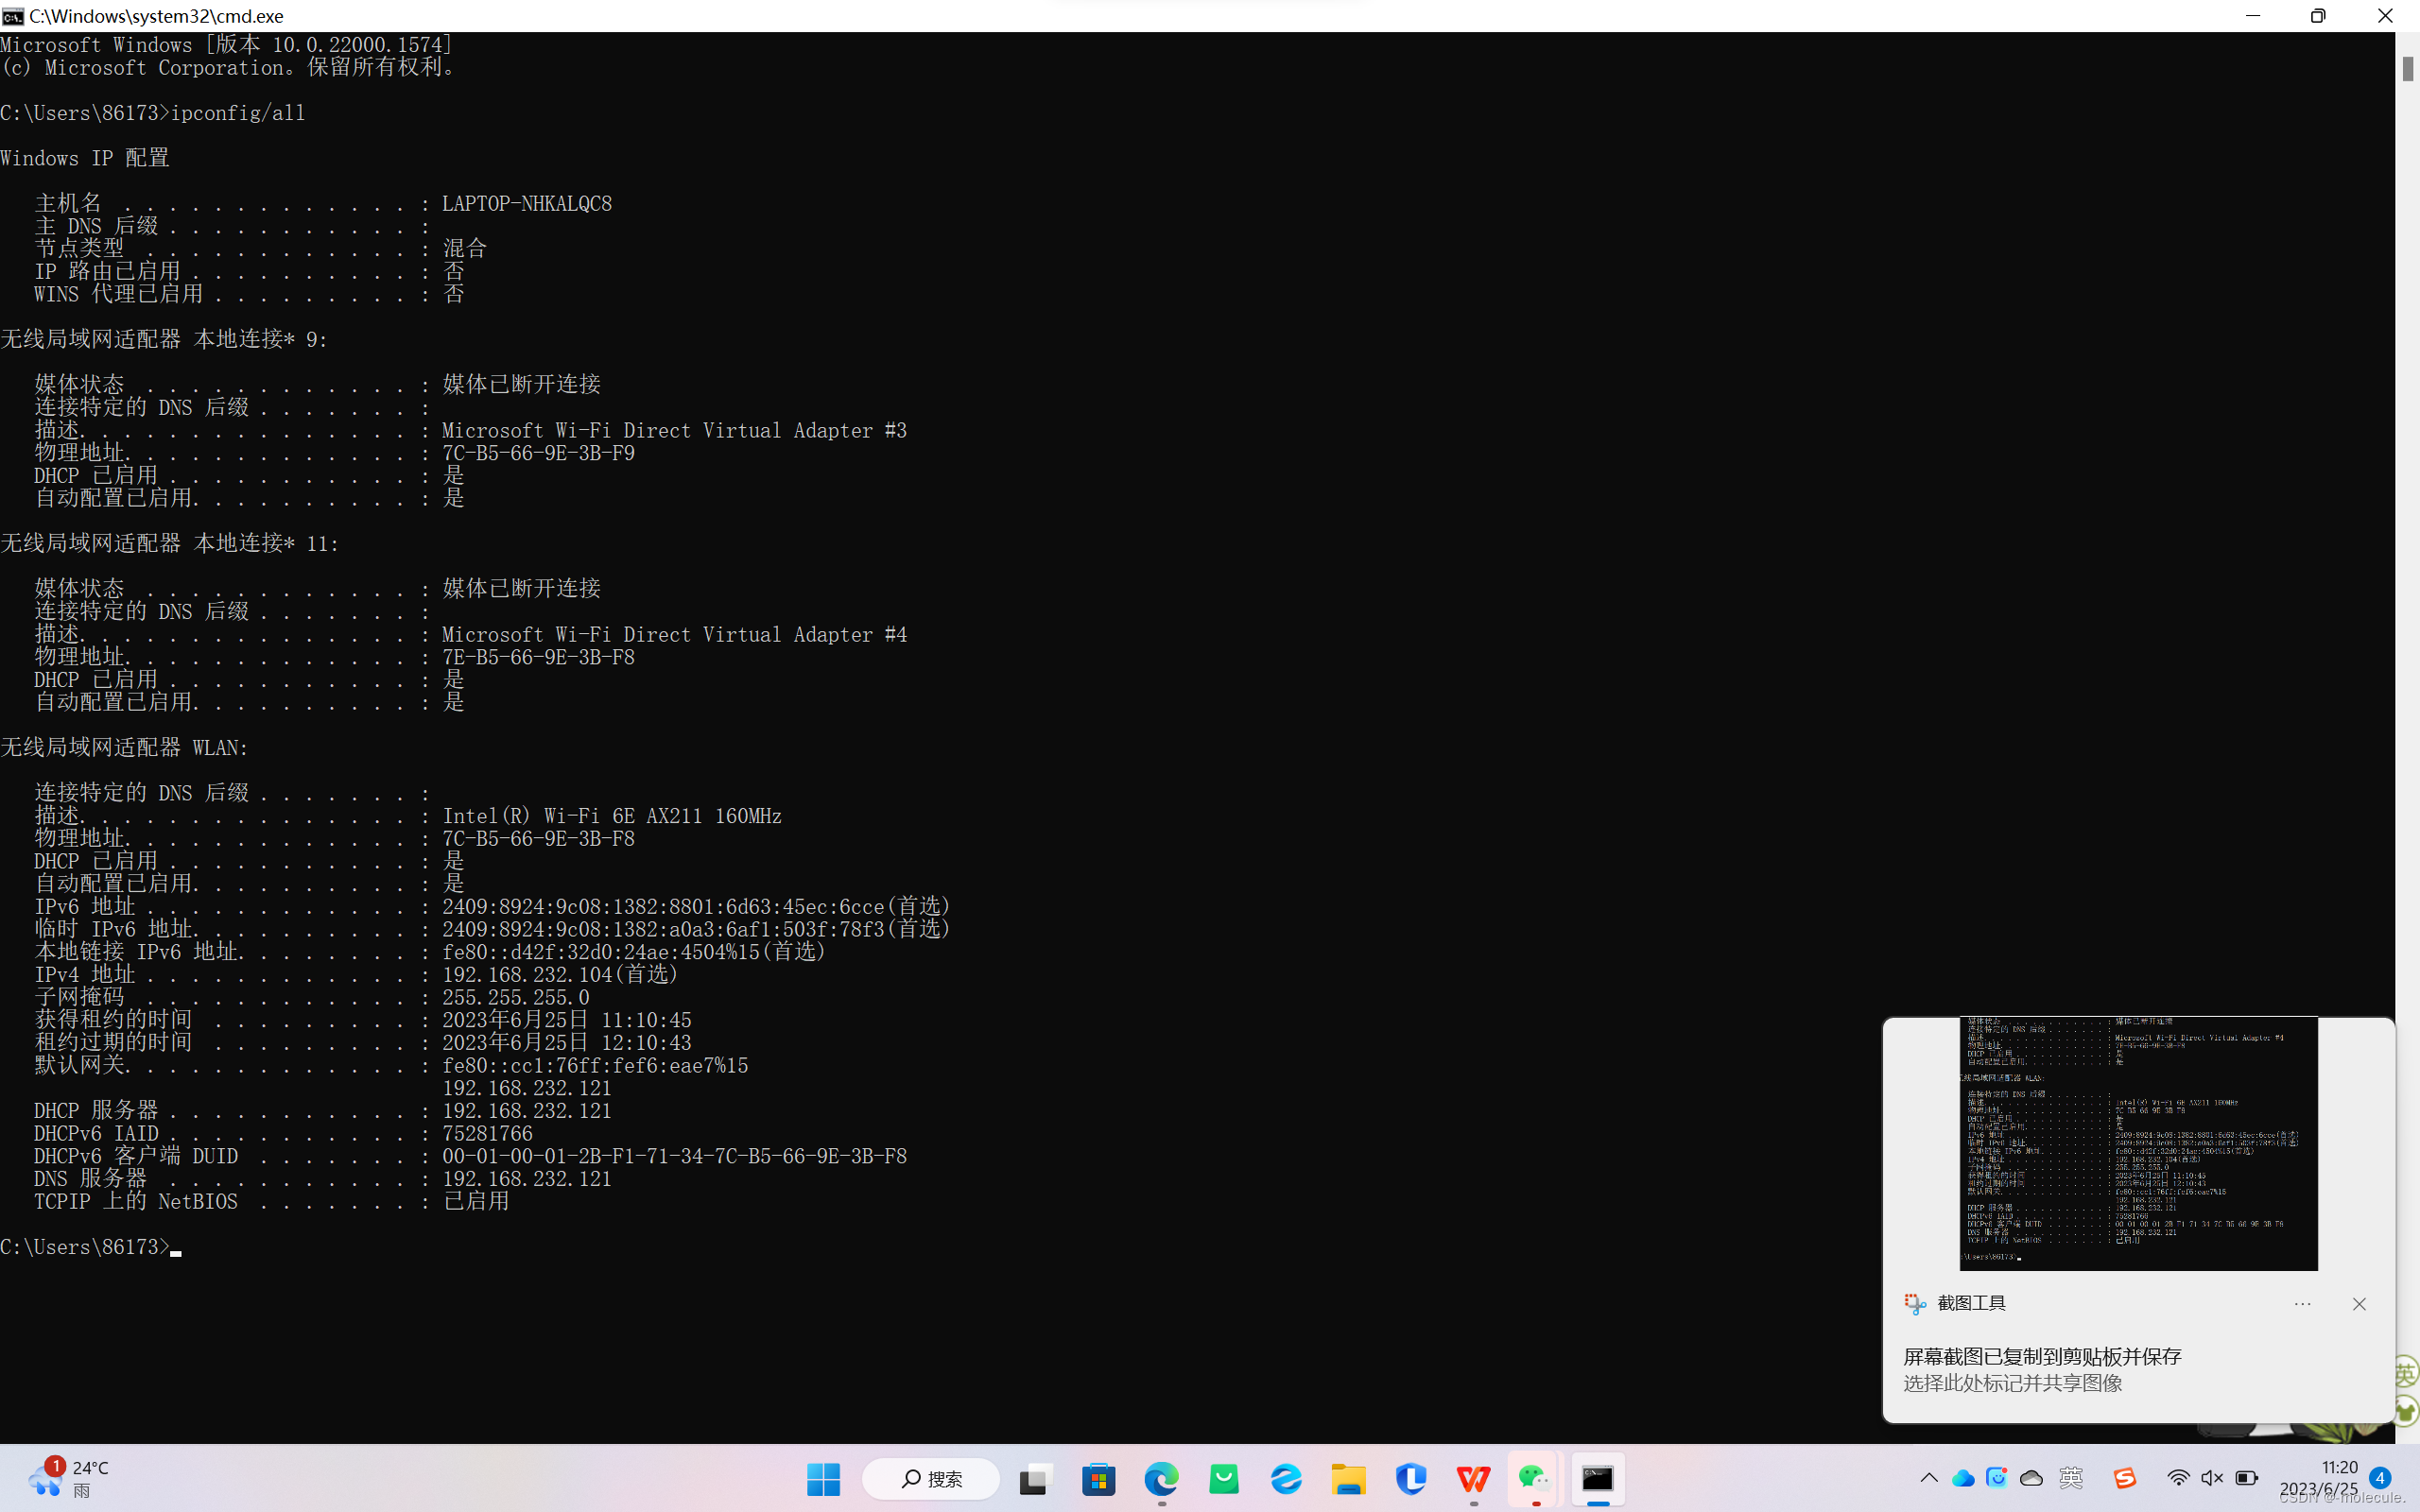Click Microsoft Wi-Fi Direct Virtual Adapter #4 text
This screenshot has height=1512, width=2420.
pyautogui.click(x=675, y=634)
